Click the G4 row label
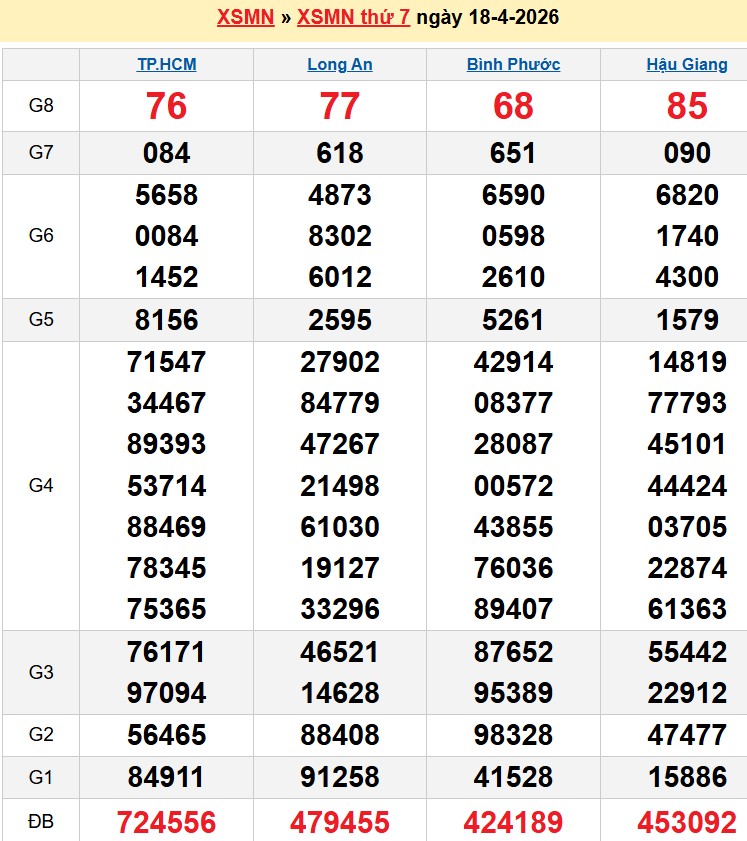The height and width of the screenshot is (841, 747). pyautogui.click(x=41, y=486)
